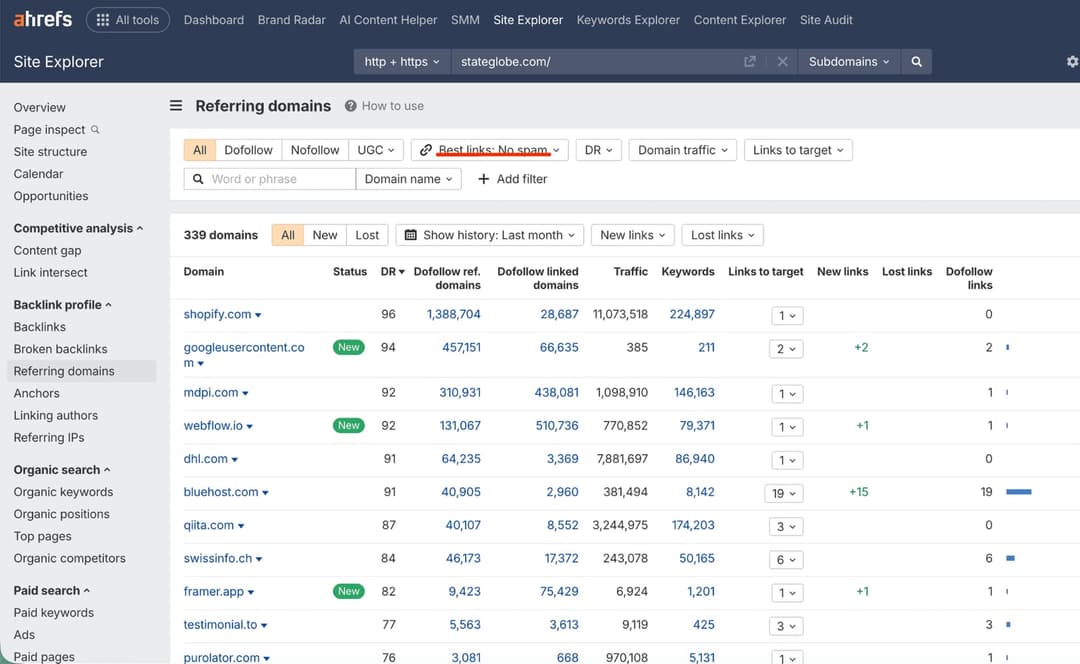
Task: Collapse the Organic search section
Action: (x=62, y=470)
